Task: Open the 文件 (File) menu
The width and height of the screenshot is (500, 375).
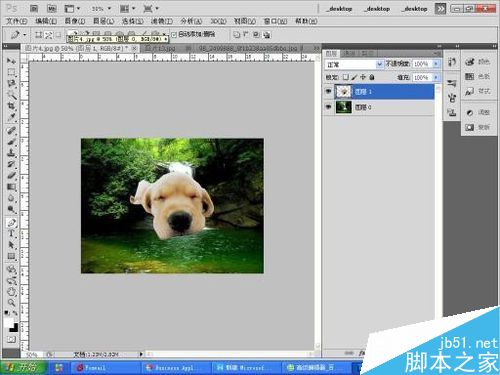Action: coord(17,21)
